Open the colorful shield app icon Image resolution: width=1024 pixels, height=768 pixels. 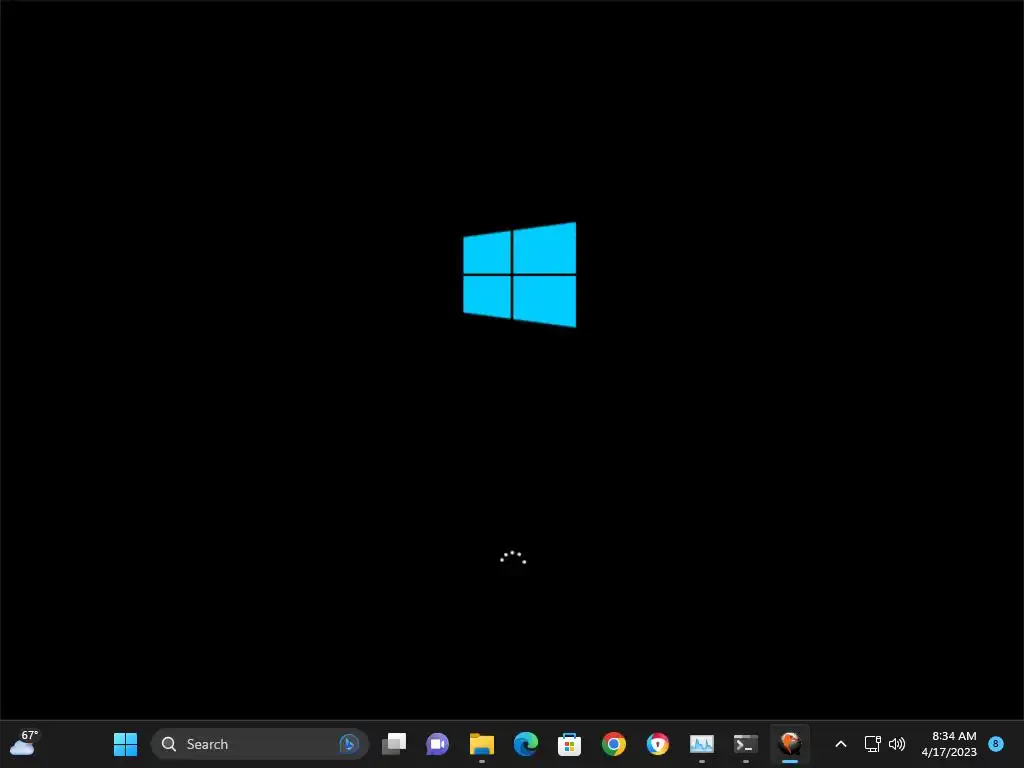coord(658,744)
